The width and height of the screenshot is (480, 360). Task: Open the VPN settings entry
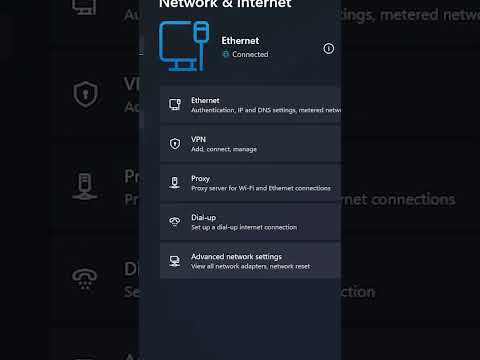(250, 144)
